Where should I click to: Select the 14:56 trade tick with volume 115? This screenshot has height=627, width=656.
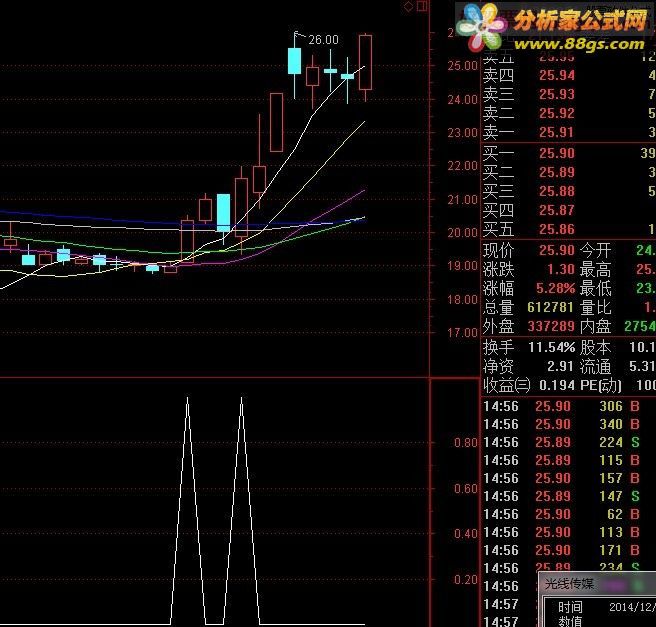click(x=561, y=460)
